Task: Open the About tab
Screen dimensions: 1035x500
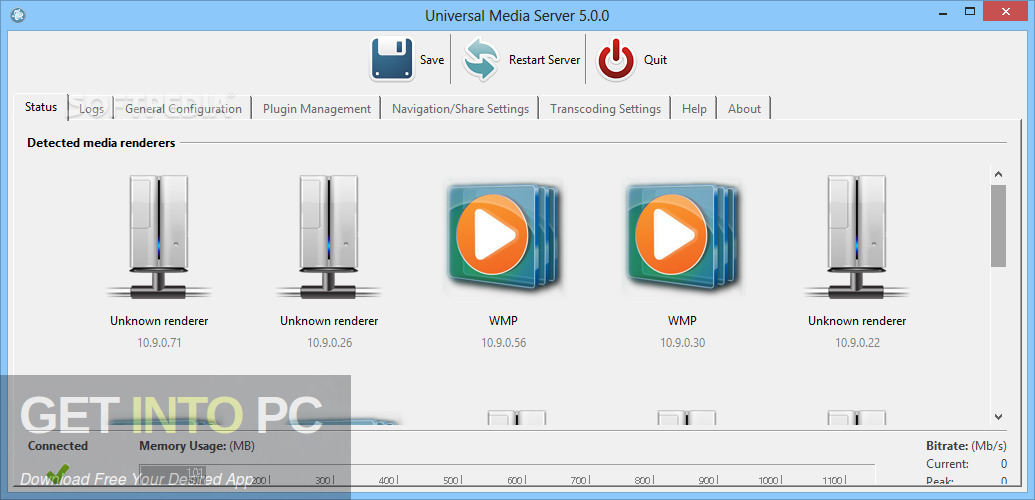Action: [x=745, y=109]
